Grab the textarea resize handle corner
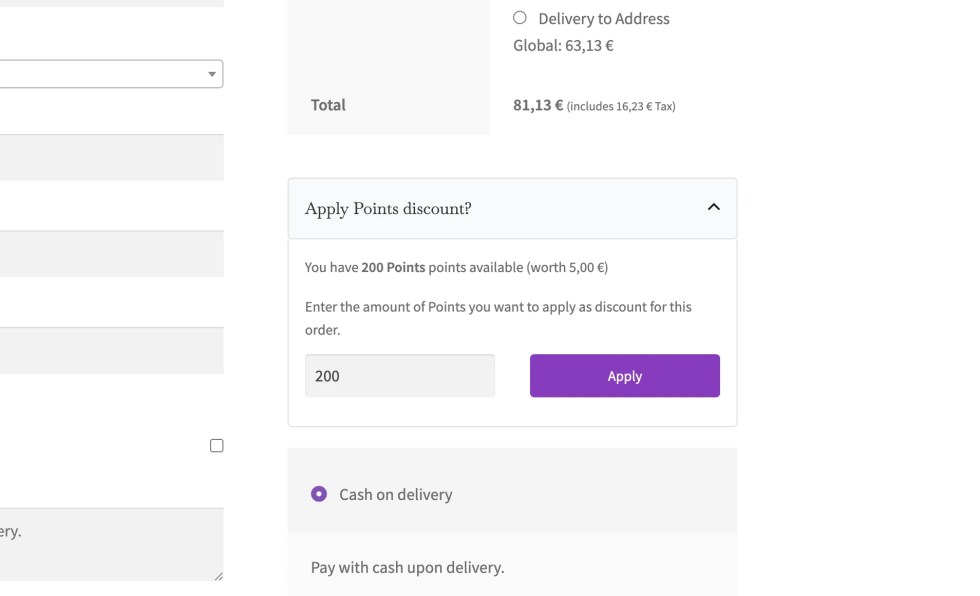This screenshot has height=596, width=980. [x=218, y=575]
